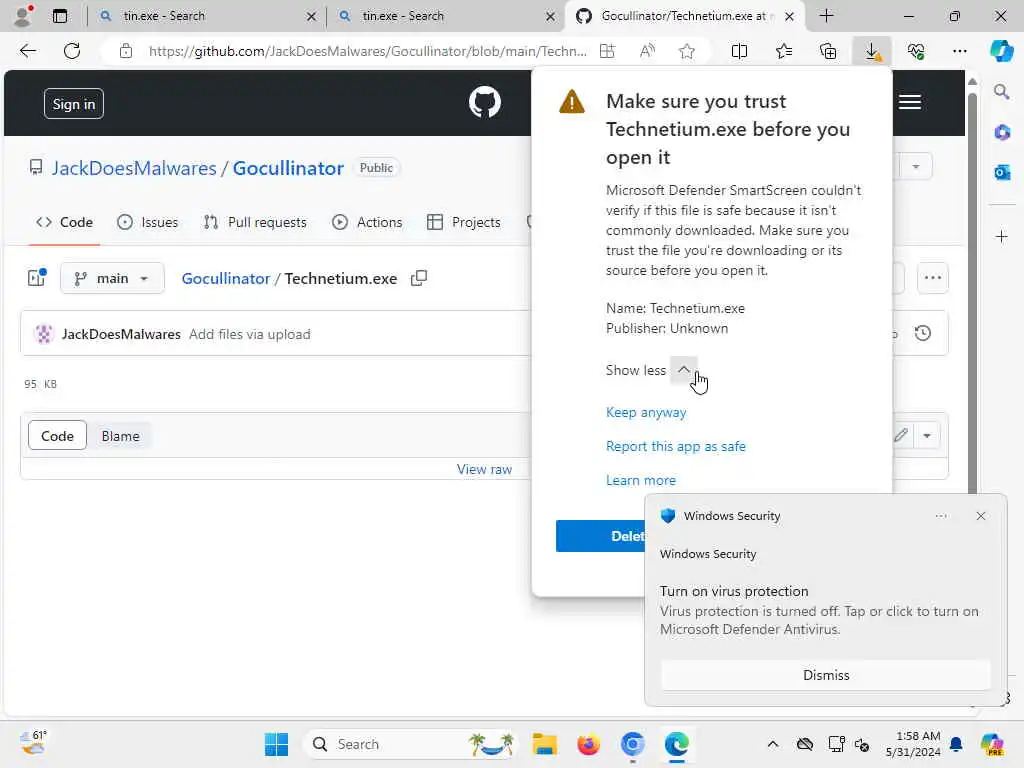Open Windows Security notification options
The image size is (1024, 768).
coord(941,516)
